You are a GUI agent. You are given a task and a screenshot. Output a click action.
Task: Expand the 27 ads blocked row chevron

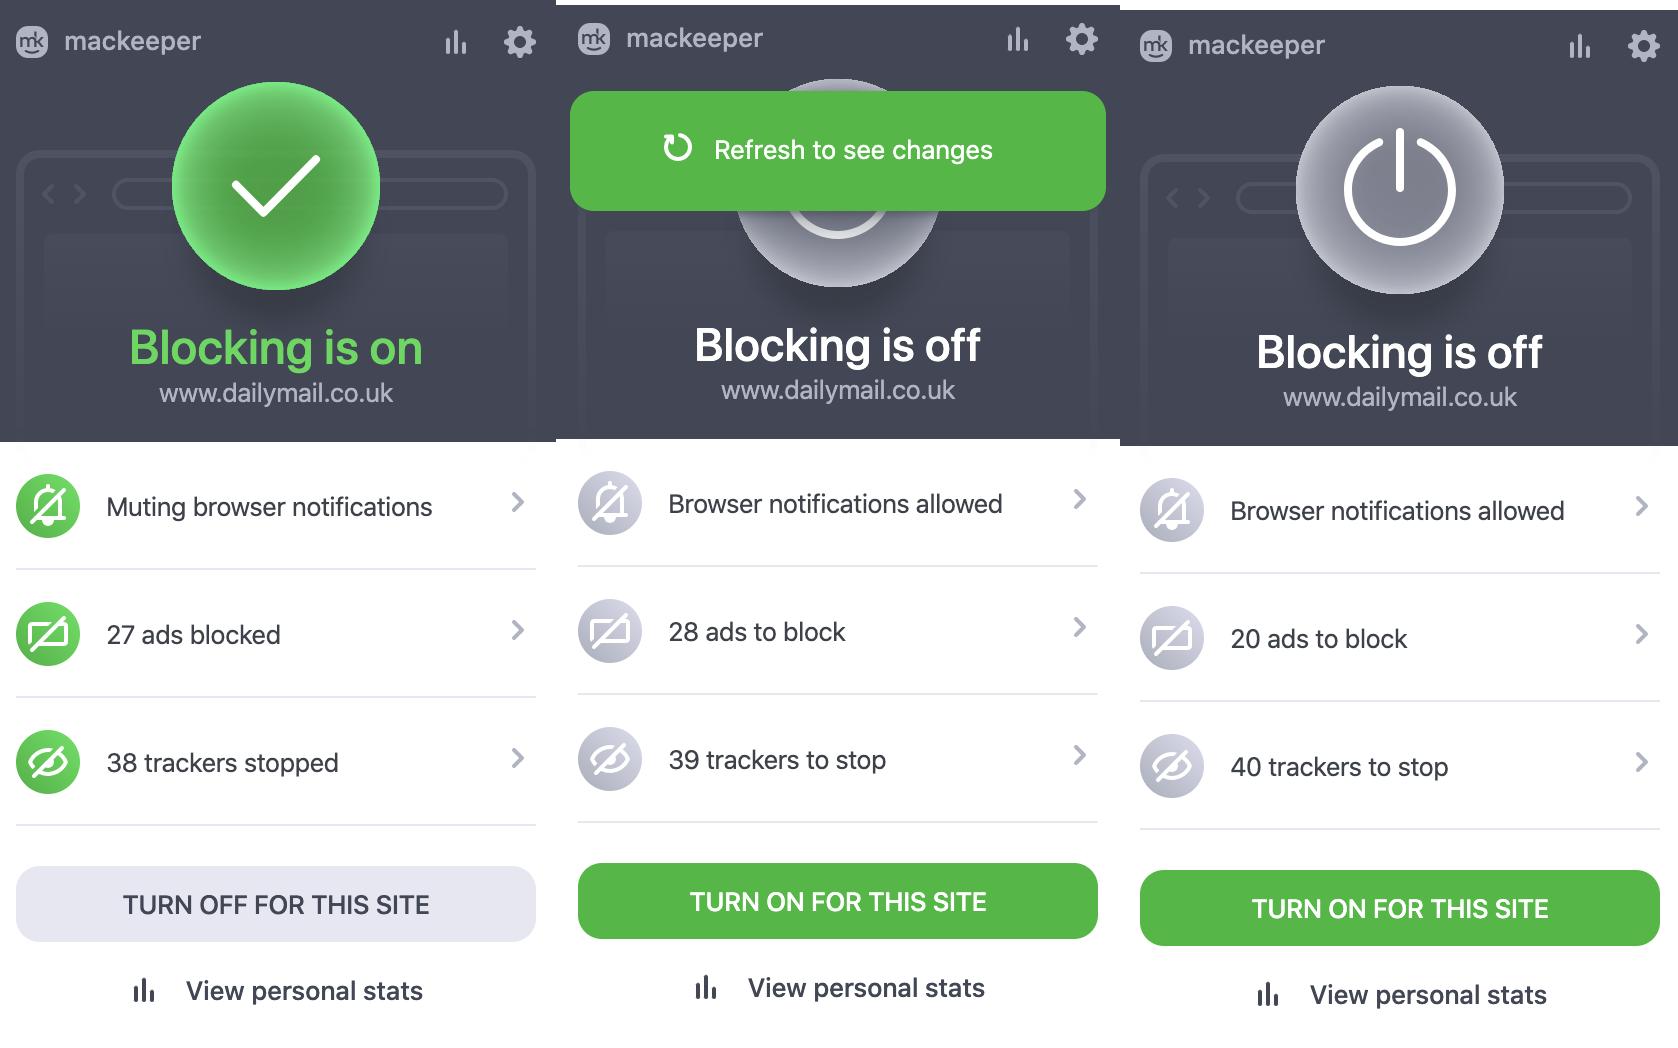pos(518,630)
